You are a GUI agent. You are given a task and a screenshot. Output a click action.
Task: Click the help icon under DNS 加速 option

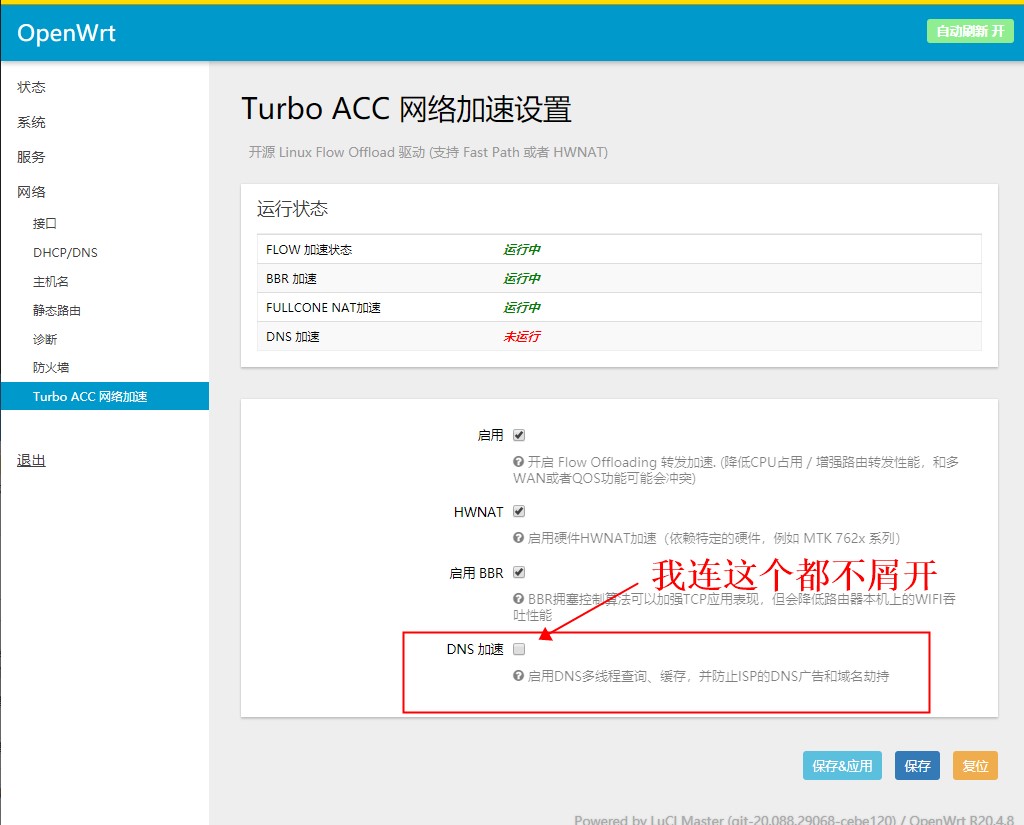[519, 675]
